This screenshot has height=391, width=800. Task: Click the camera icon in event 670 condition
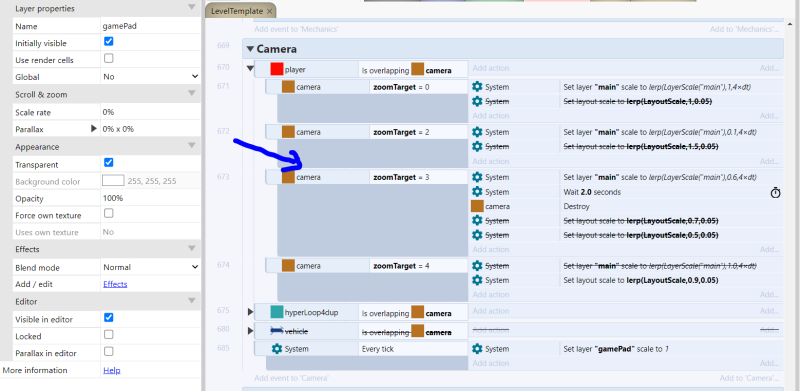418,69
